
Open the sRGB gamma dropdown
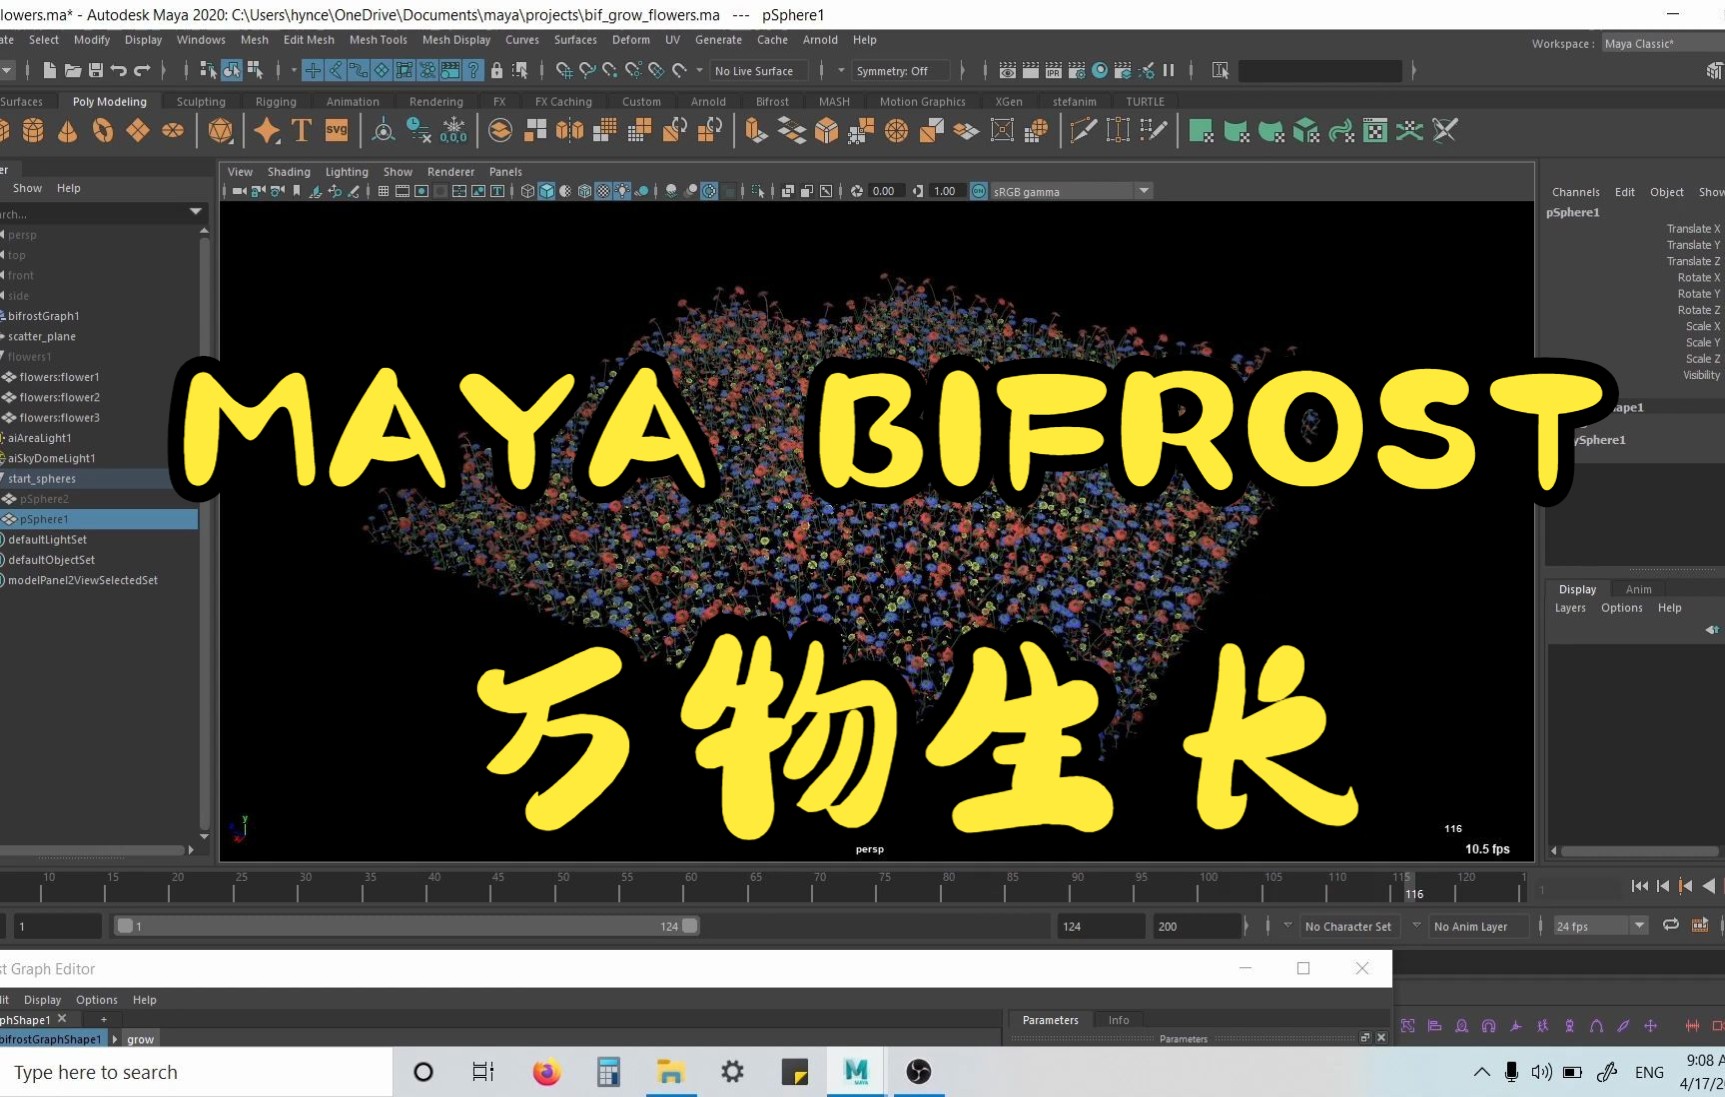[x=1144, y=191]
